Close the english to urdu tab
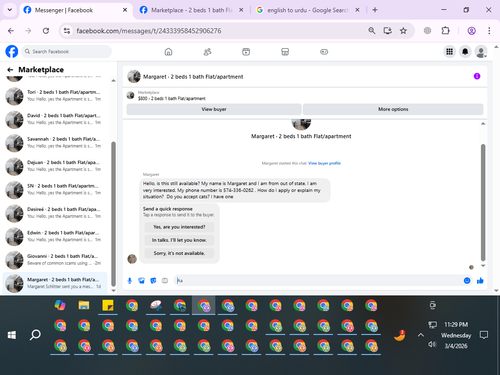Viewport: 500px width, 375px height. click(x=357, y=10)
